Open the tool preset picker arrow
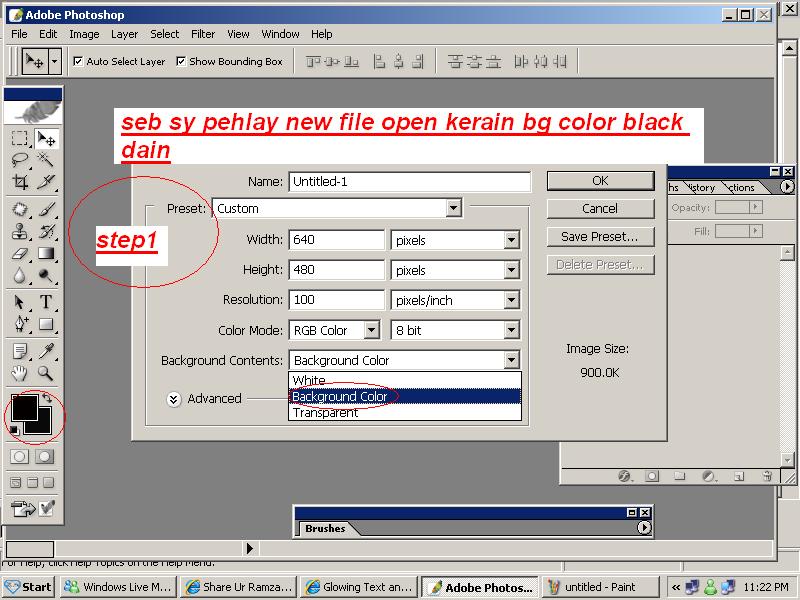The height and width of the screenshot is (600, 800). point(55,61)
